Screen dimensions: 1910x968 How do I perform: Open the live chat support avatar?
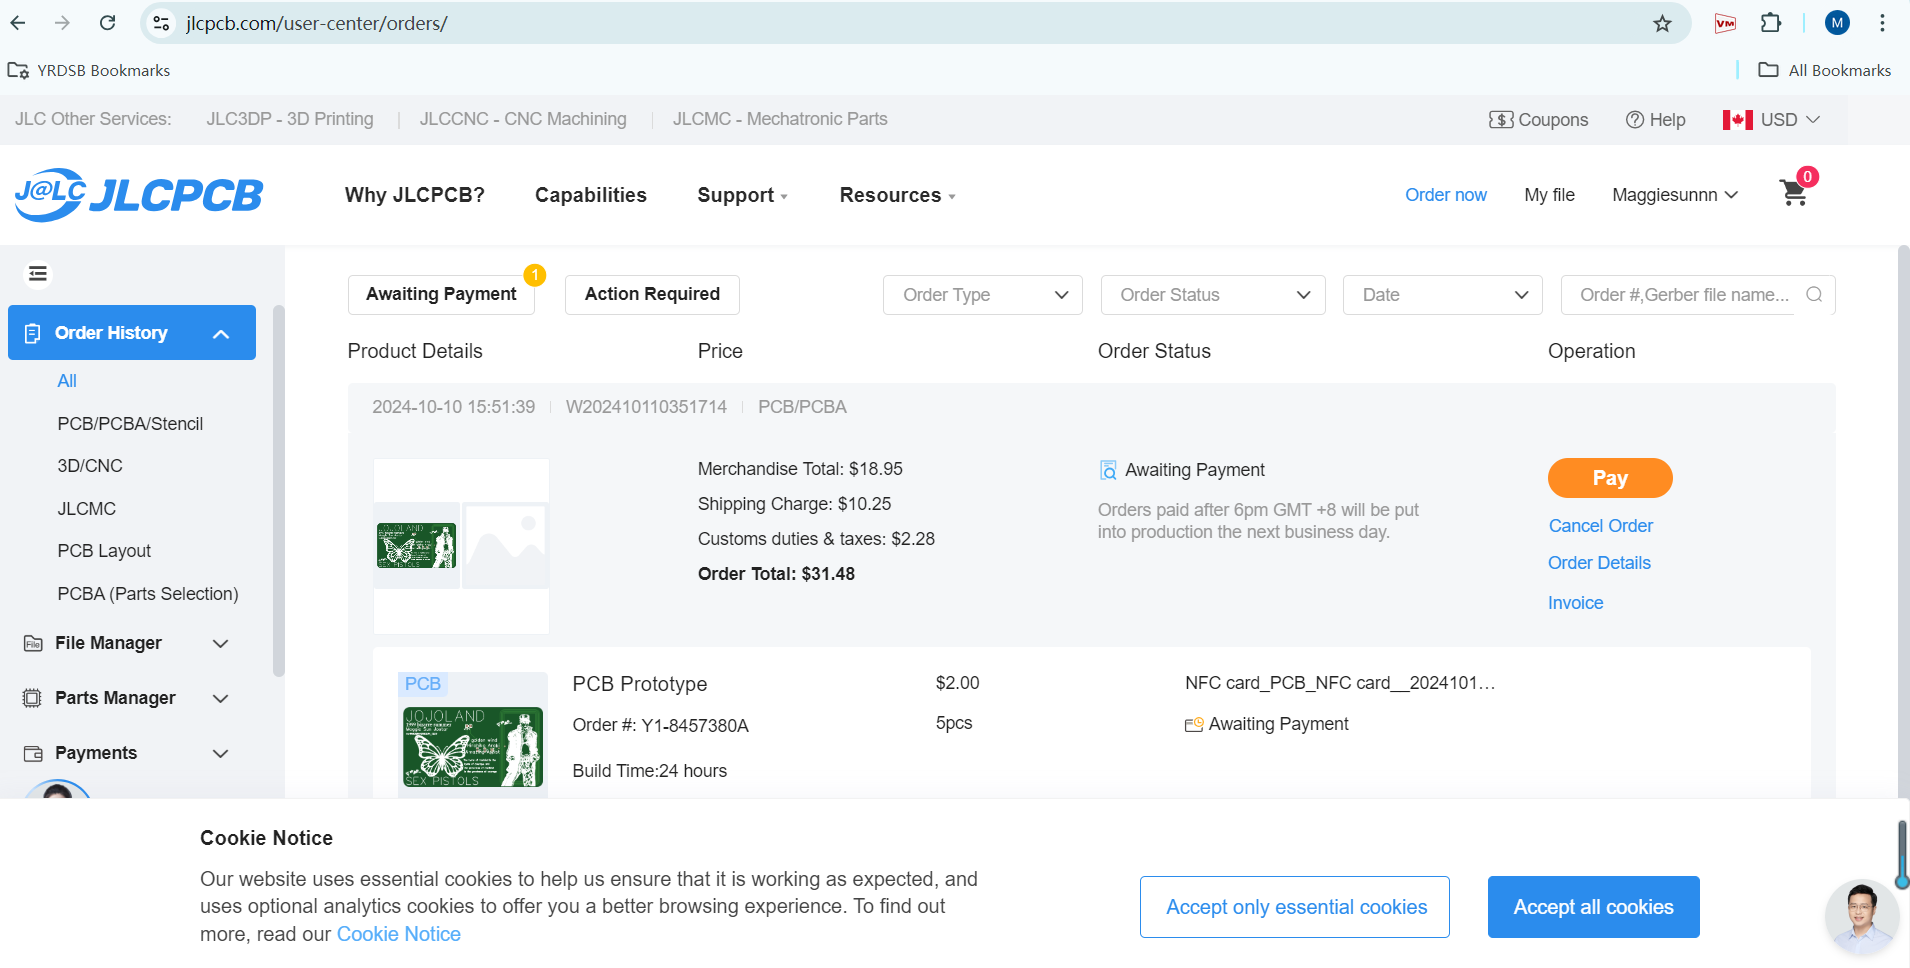tap(1861, 917)
